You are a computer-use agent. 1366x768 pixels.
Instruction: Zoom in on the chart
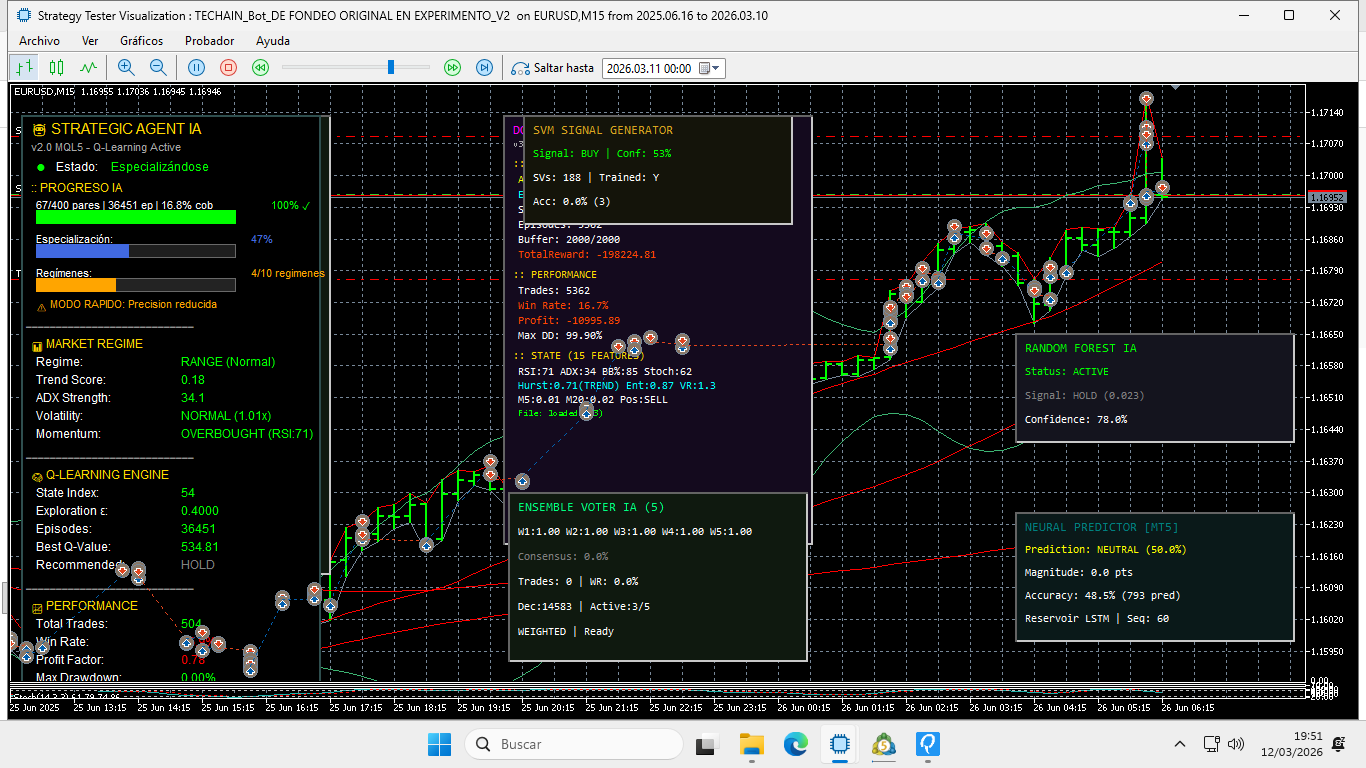[x=126, y=67]
